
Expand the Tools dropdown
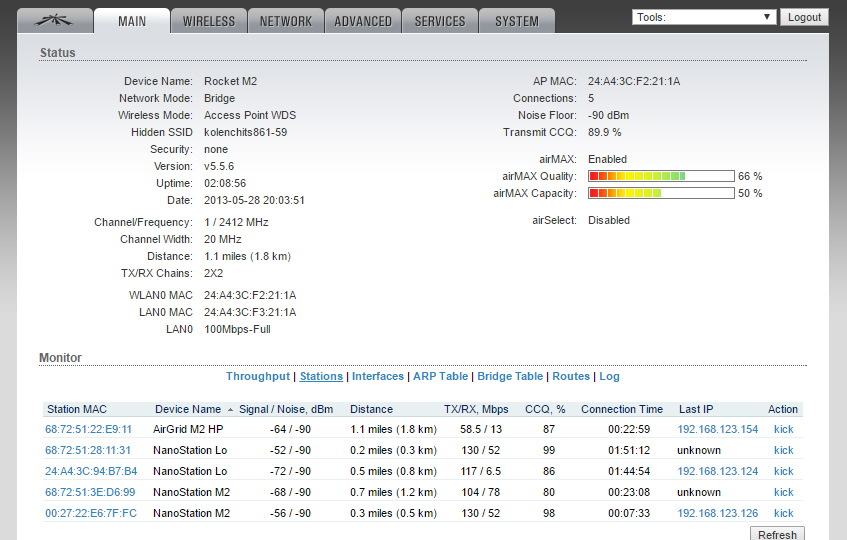704,17
